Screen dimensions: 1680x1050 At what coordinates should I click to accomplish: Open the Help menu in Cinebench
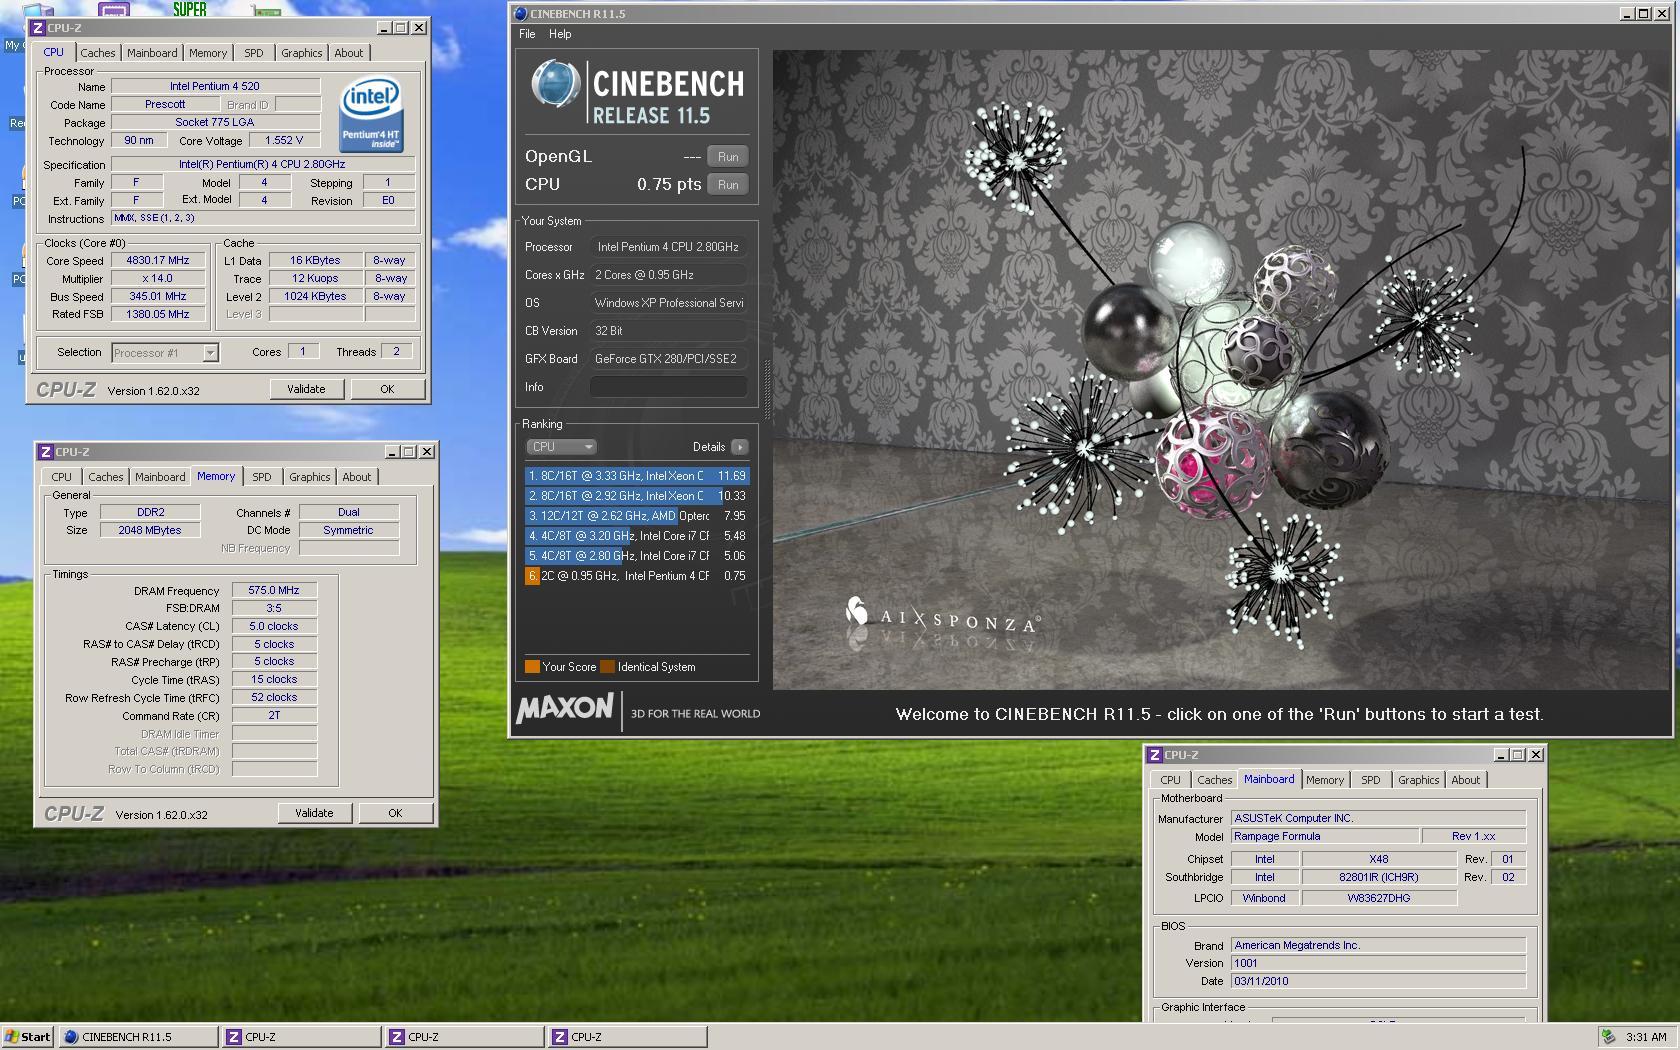click(560, 34)
